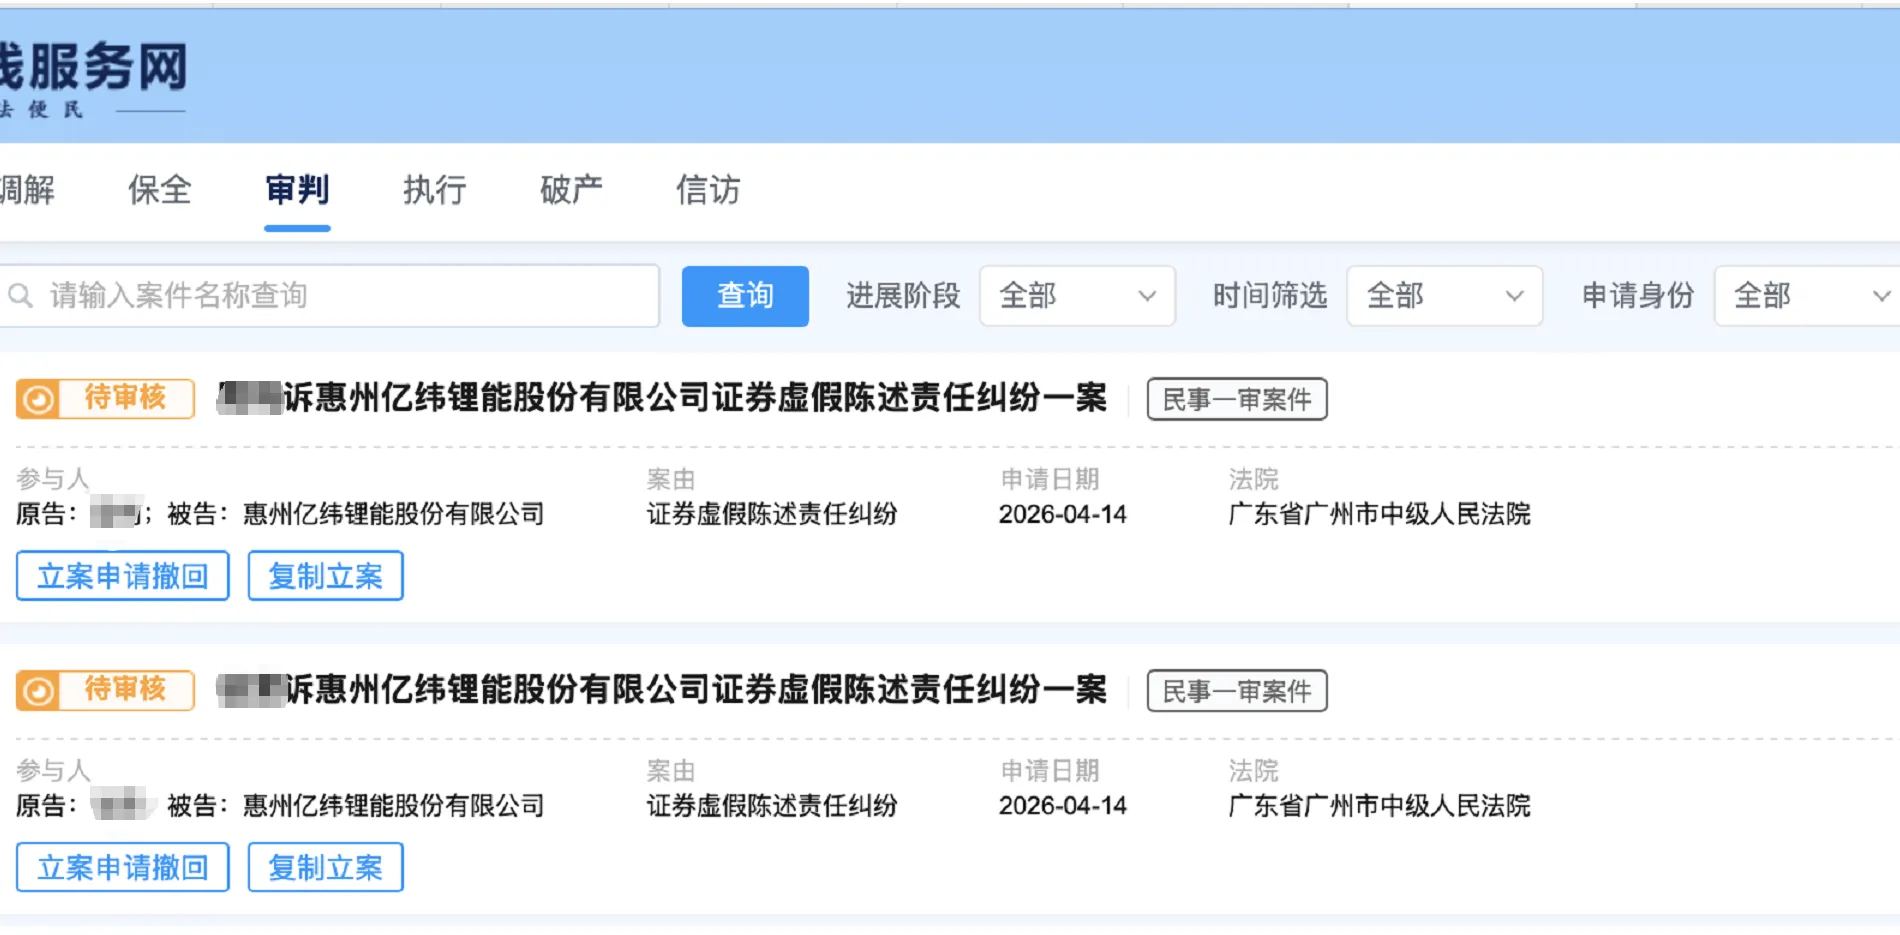This screenshot has width=1900, height=935.
Task: Click first case's 2026-04-14 date
Action: point(1062,514)
